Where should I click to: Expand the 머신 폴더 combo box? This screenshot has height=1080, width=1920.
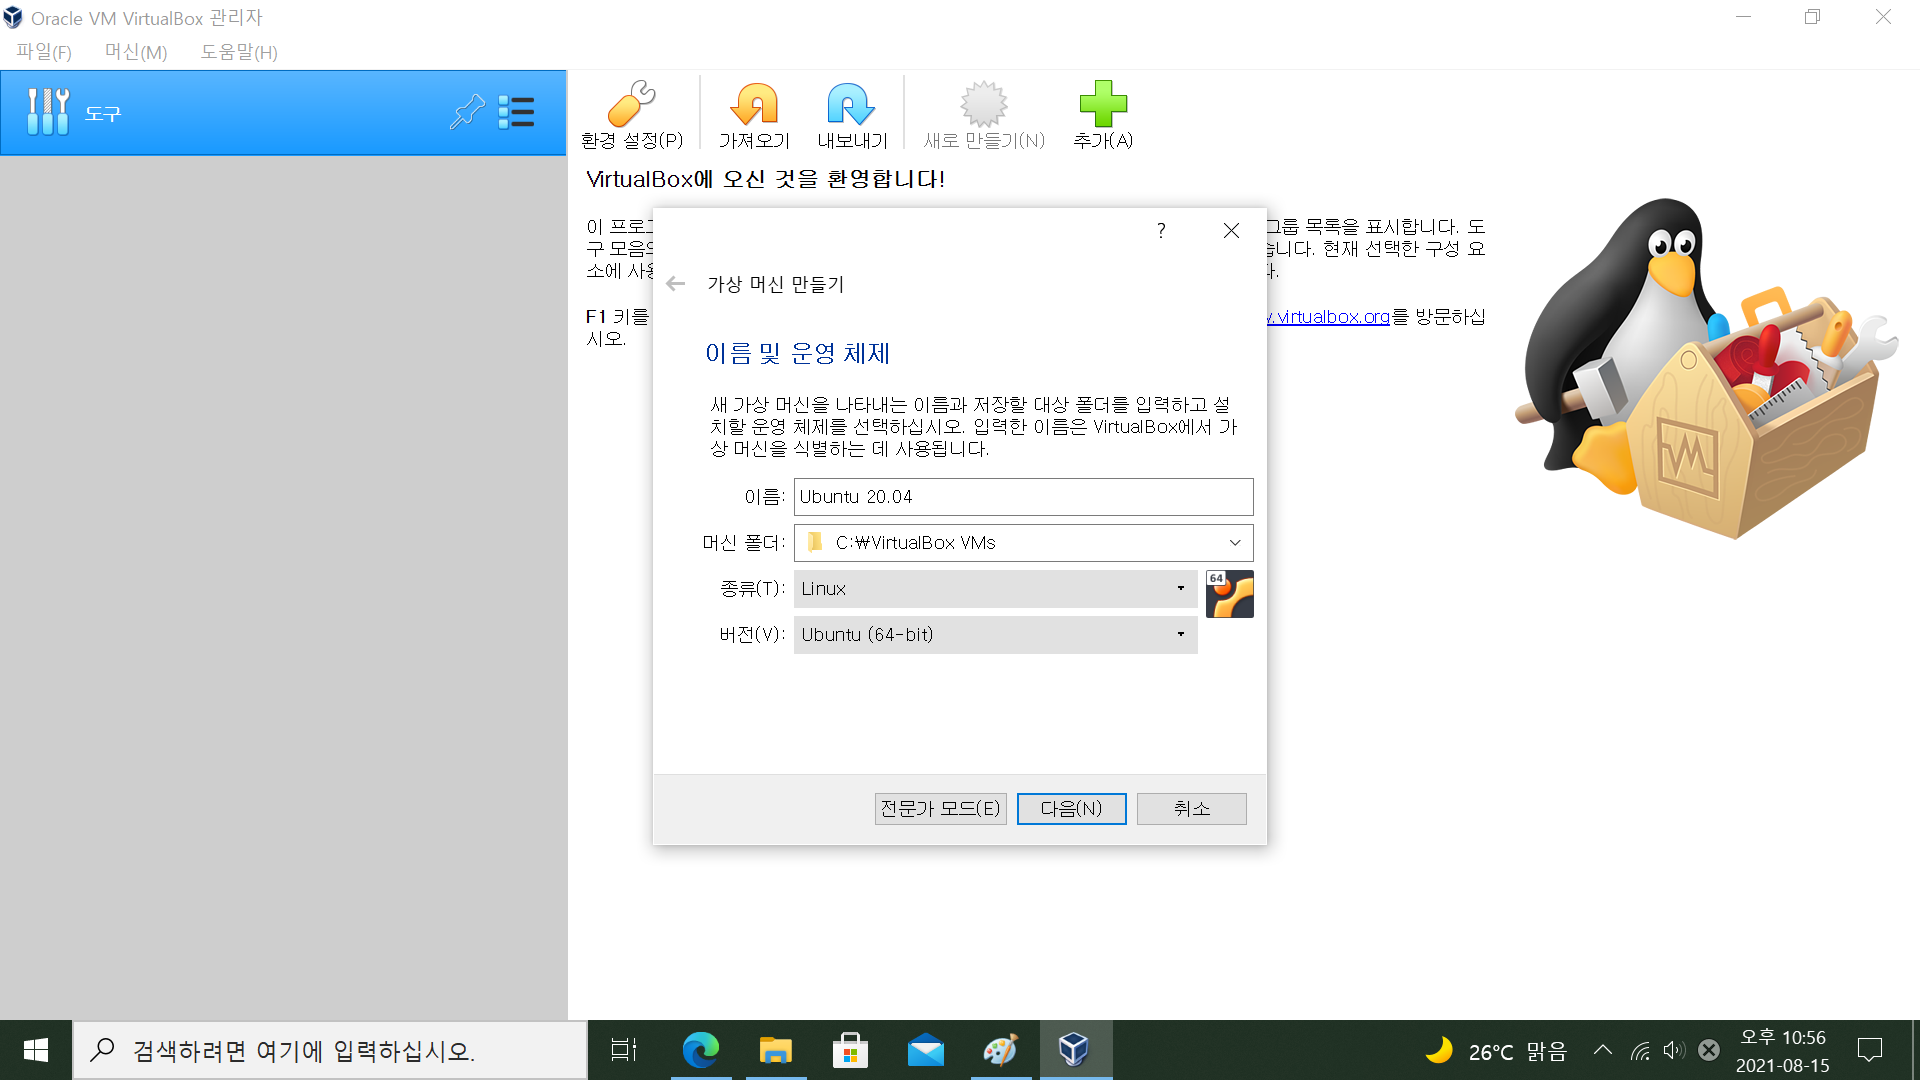pos(1235,543)
